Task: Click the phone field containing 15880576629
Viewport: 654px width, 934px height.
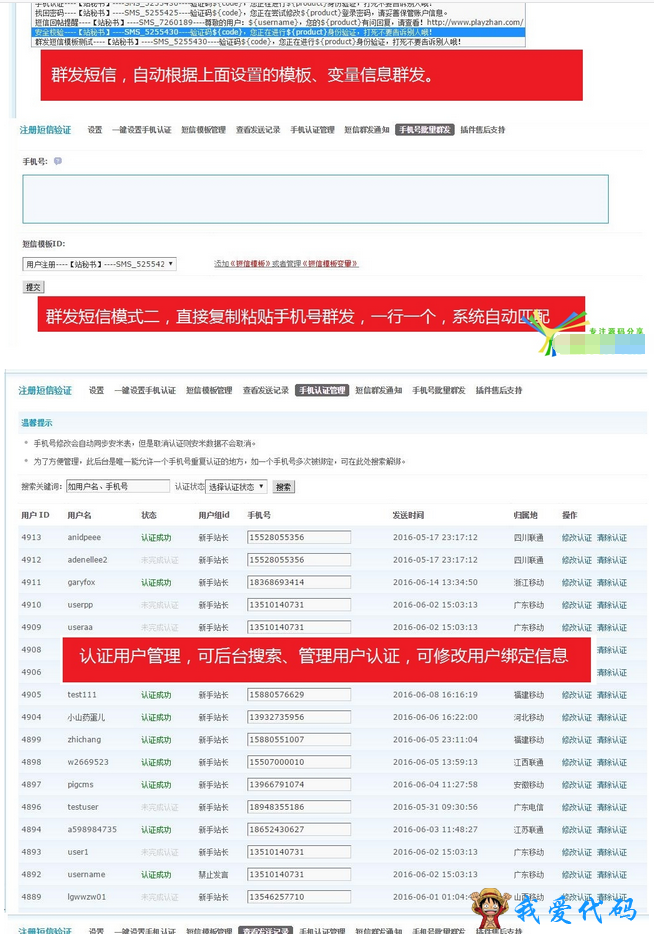Action: tap(299, 695)
